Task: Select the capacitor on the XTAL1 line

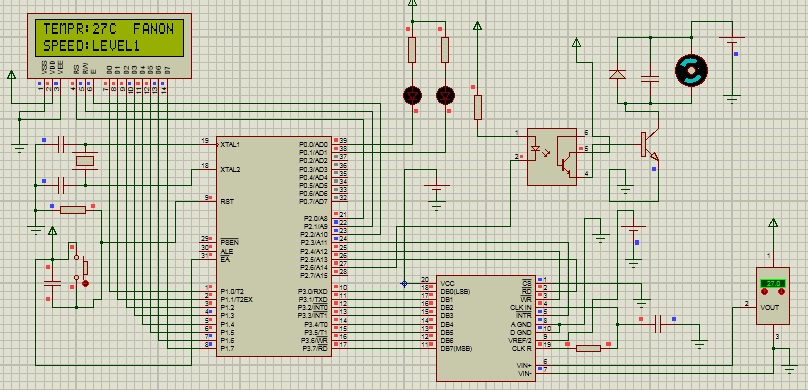Action: tap(61, 145)
